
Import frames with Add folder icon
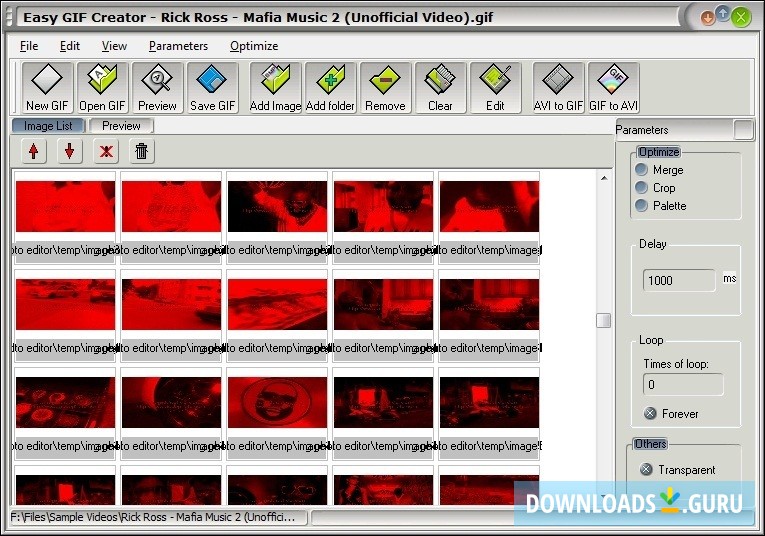330,88
